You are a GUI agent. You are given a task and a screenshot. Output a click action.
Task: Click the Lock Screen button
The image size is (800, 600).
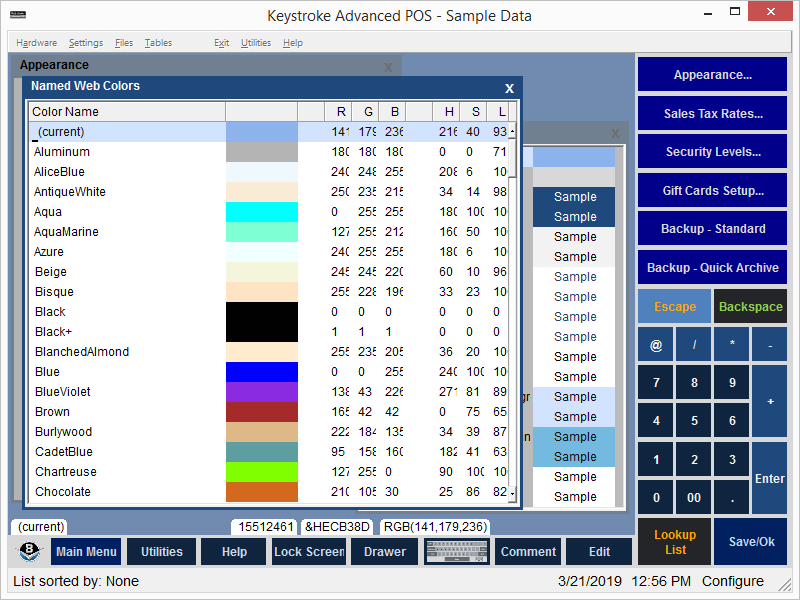point(309,552)
